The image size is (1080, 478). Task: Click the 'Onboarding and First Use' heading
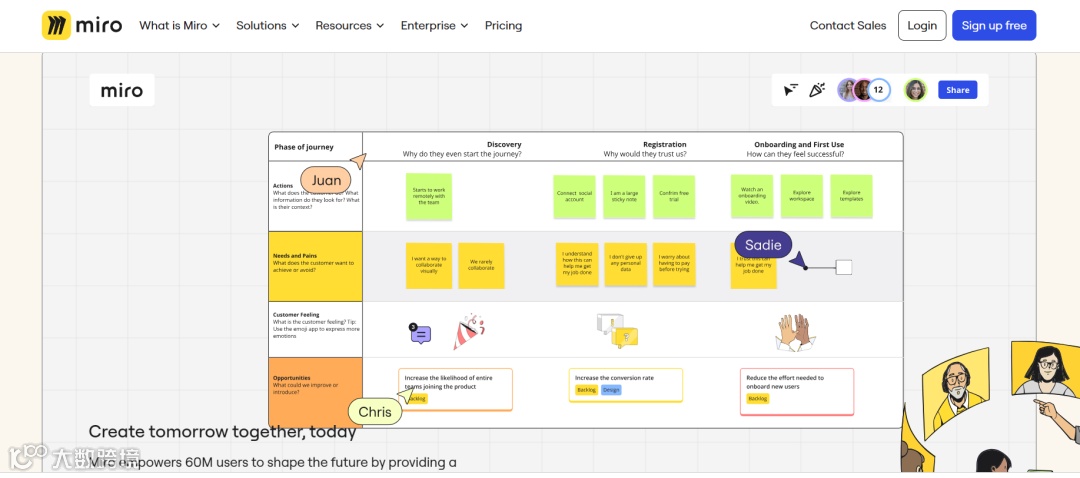[799, 145]
